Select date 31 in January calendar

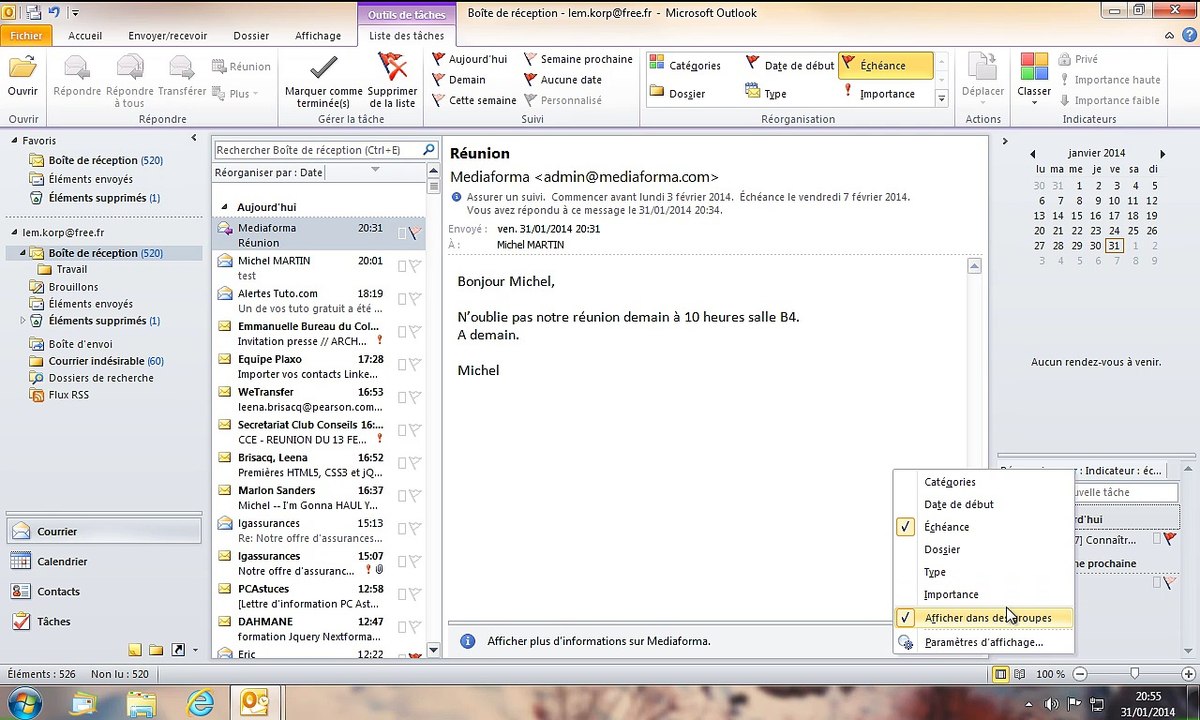[1114, 245]
